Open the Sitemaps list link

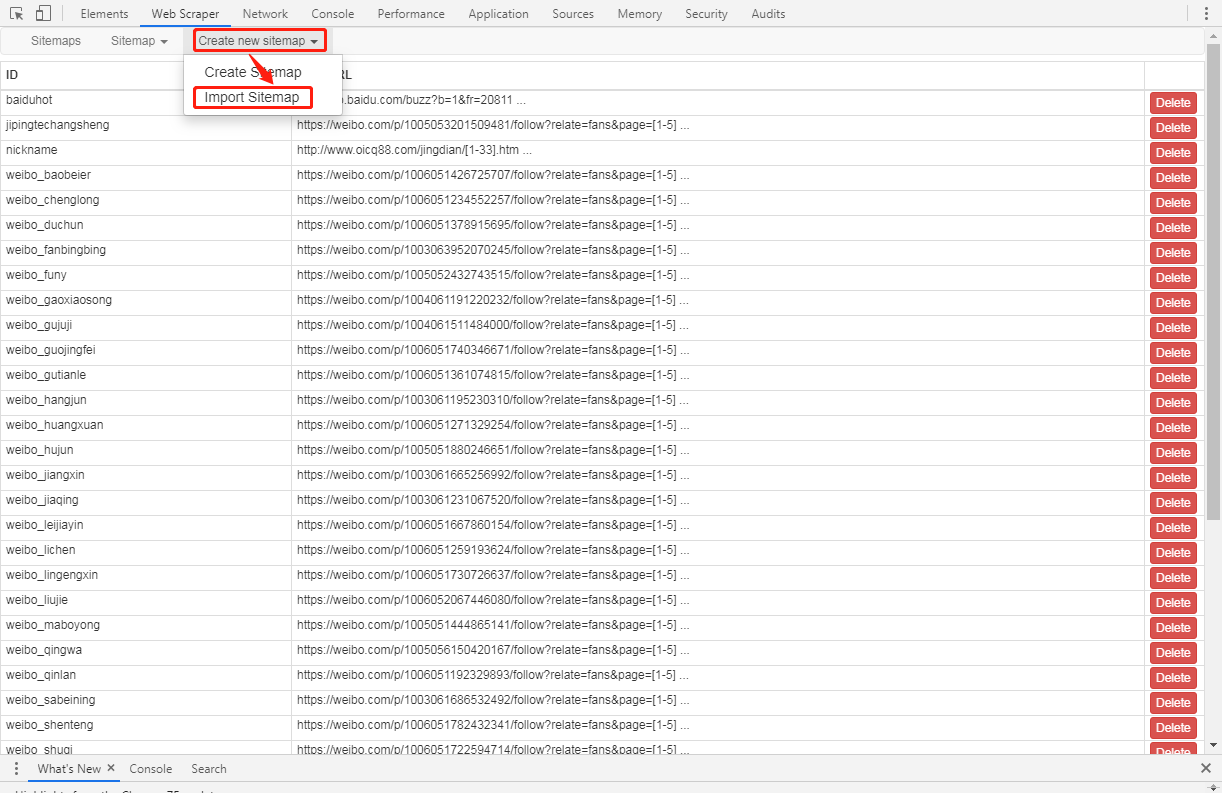click(x=56, y=41)
